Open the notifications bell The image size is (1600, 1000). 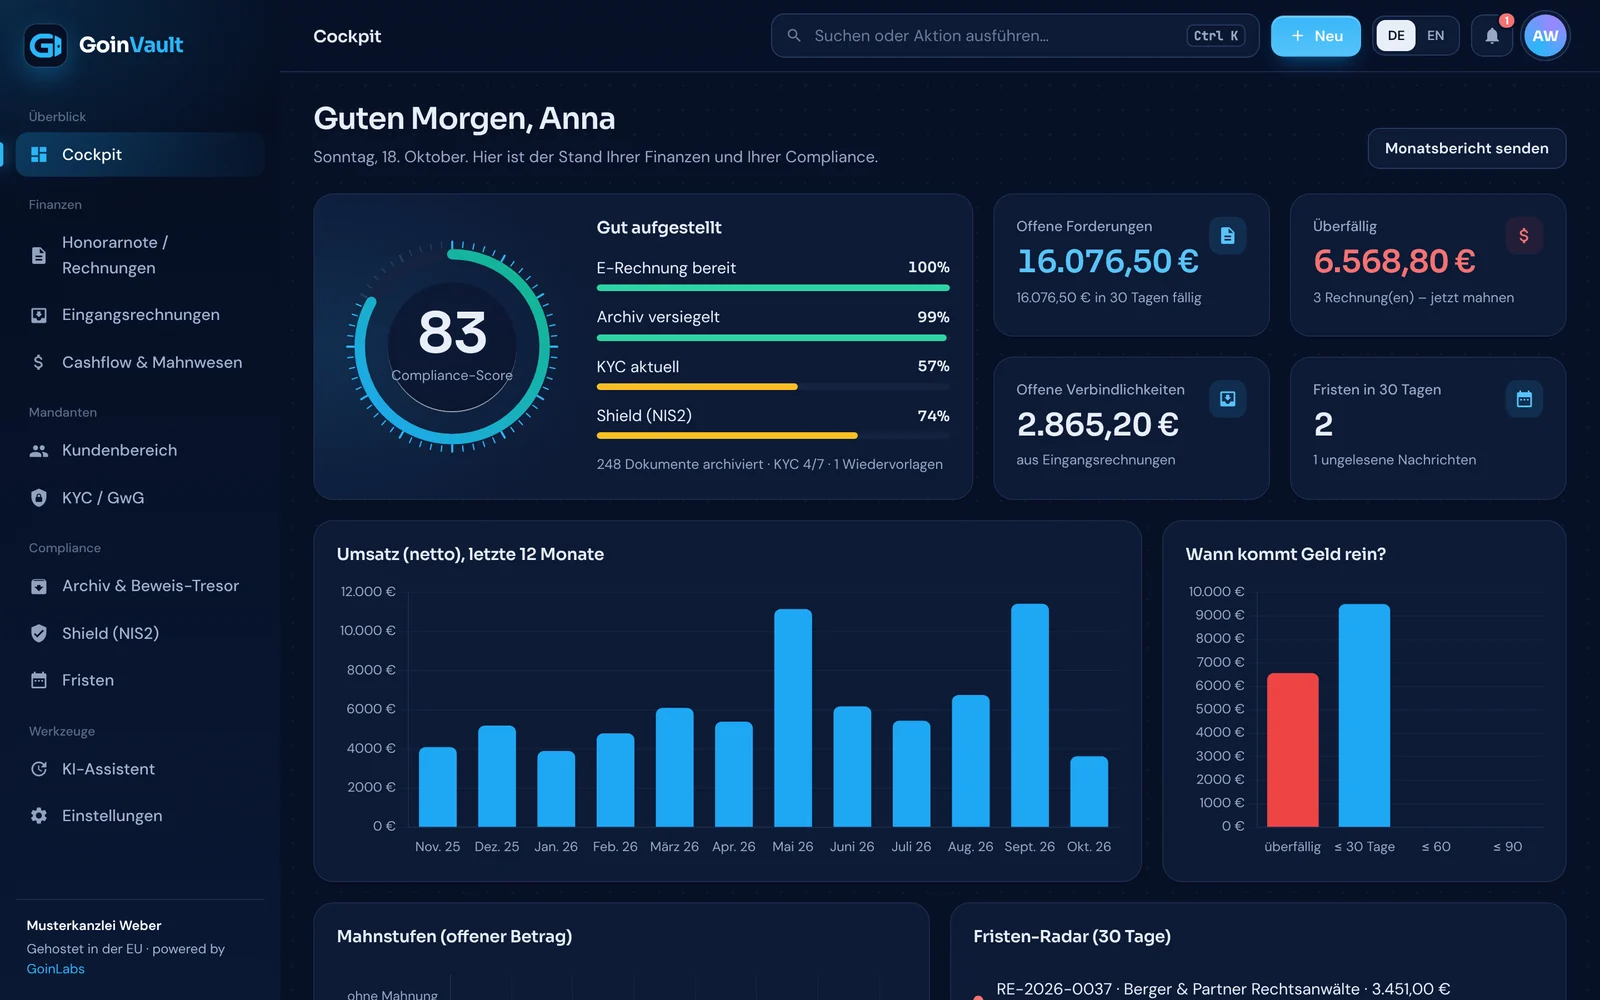point(1491,36)
